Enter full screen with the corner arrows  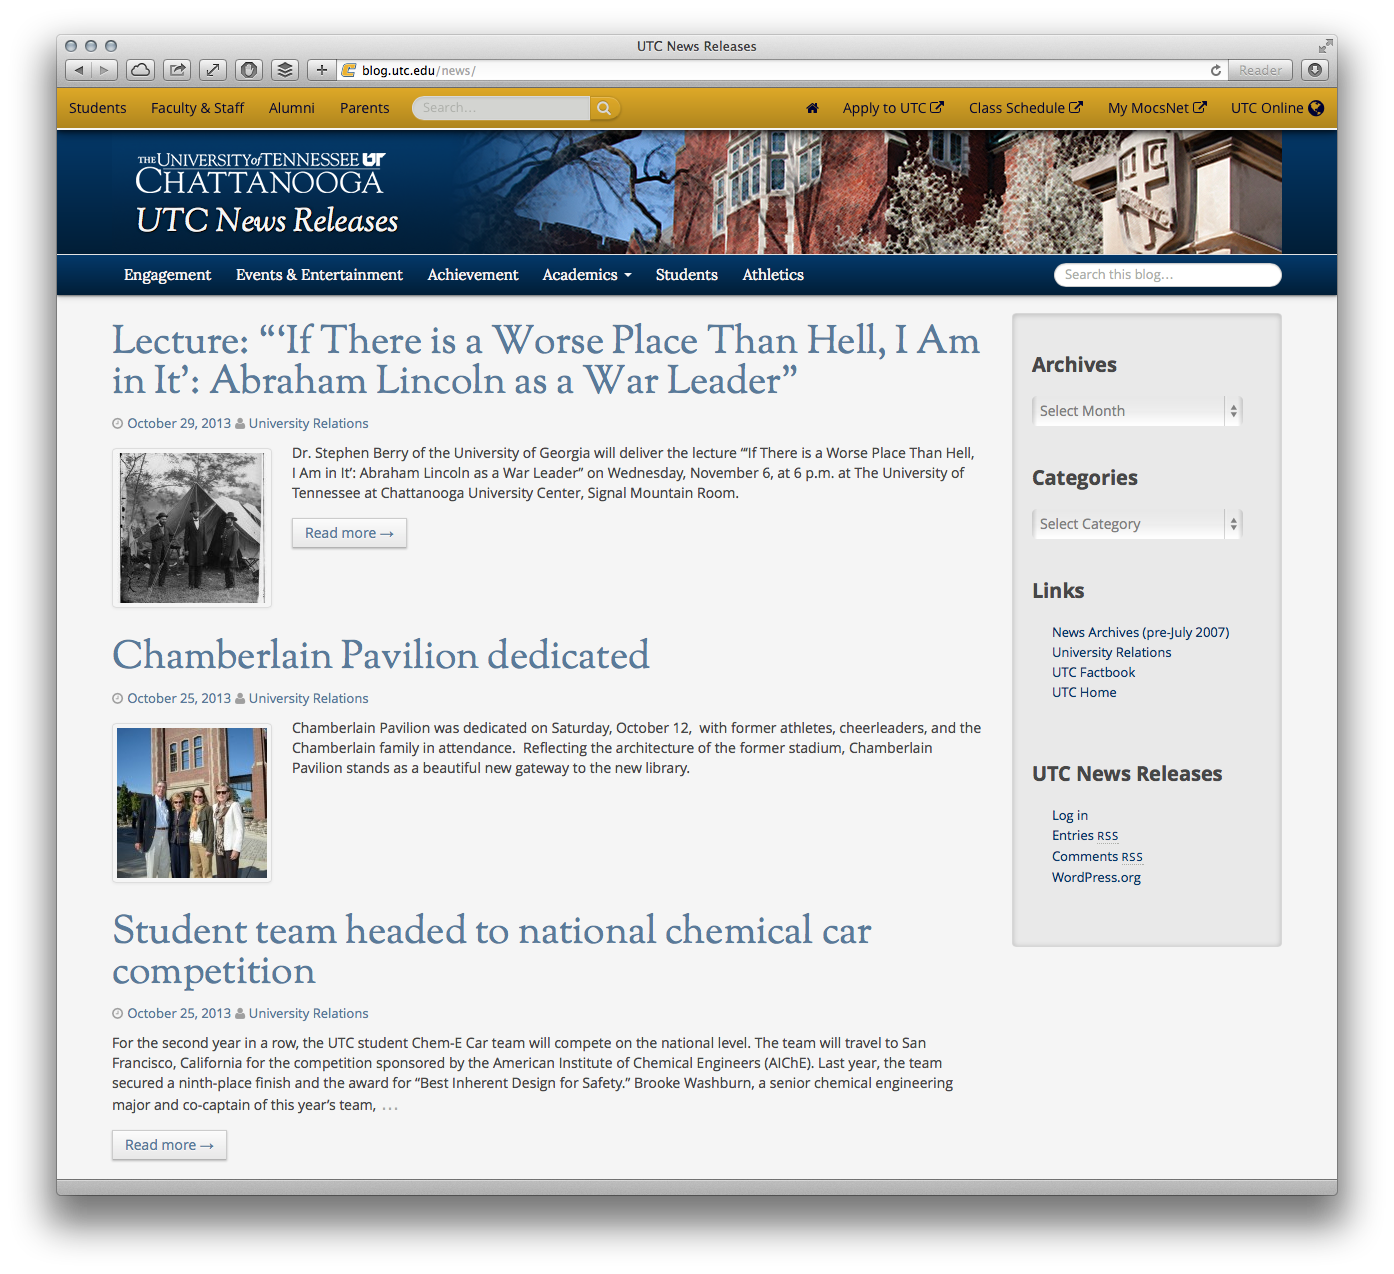click(1325, 46)
